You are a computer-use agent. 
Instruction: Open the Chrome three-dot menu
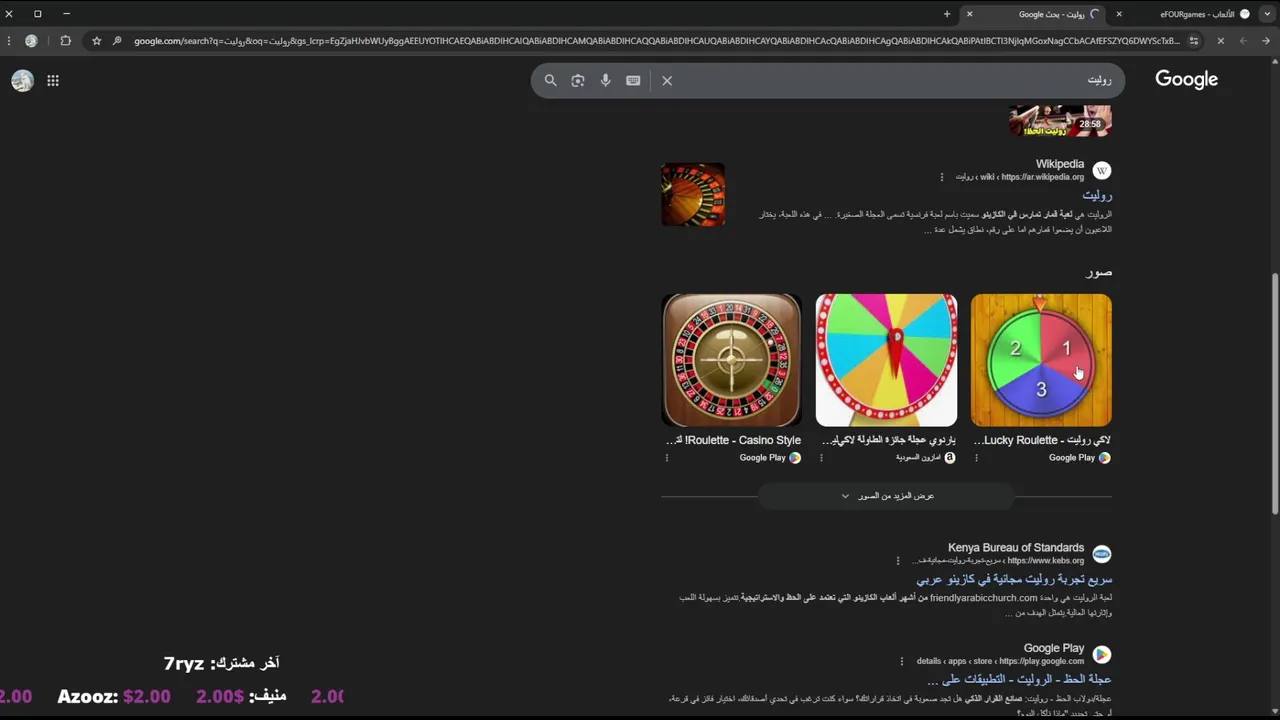click(9, 41)
